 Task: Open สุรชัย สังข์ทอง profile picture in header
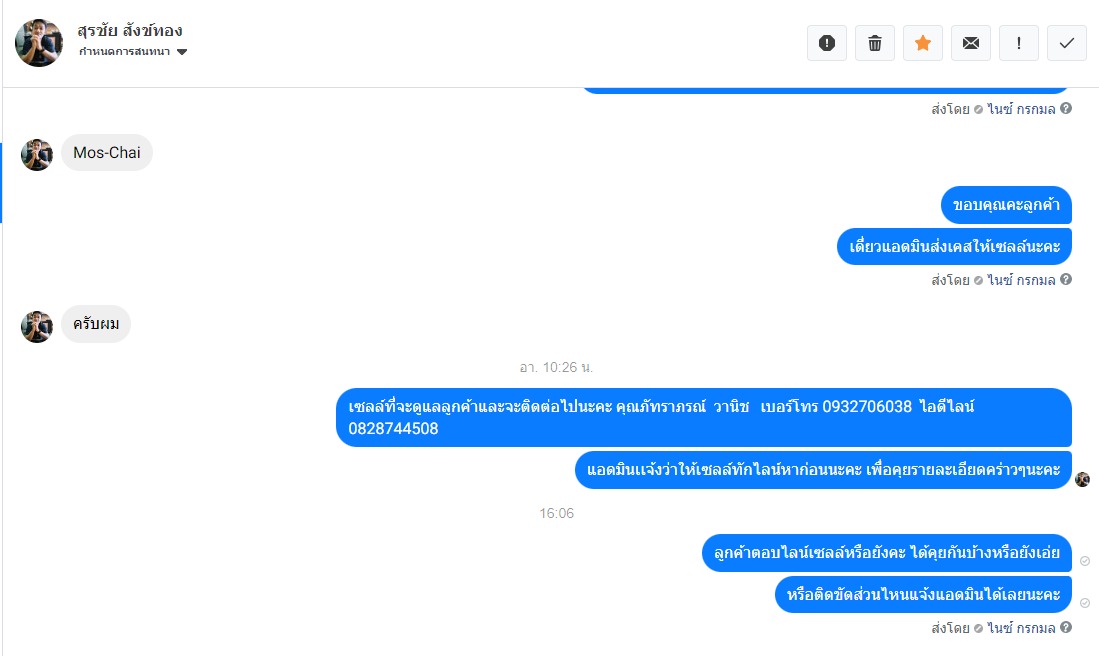click(x=39, y=43)
